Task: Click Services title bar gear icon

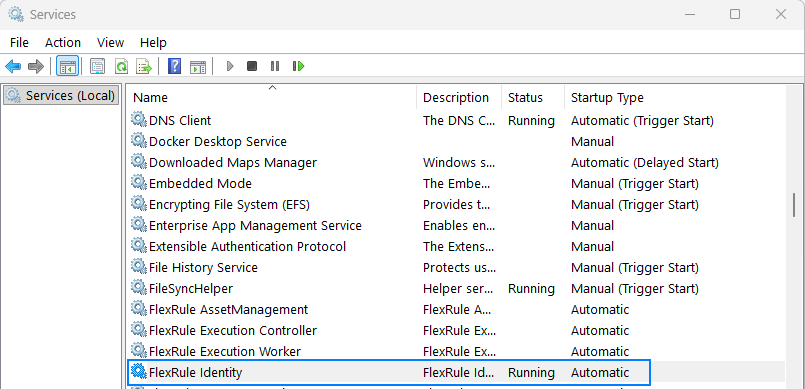Action: click(16, 14)
